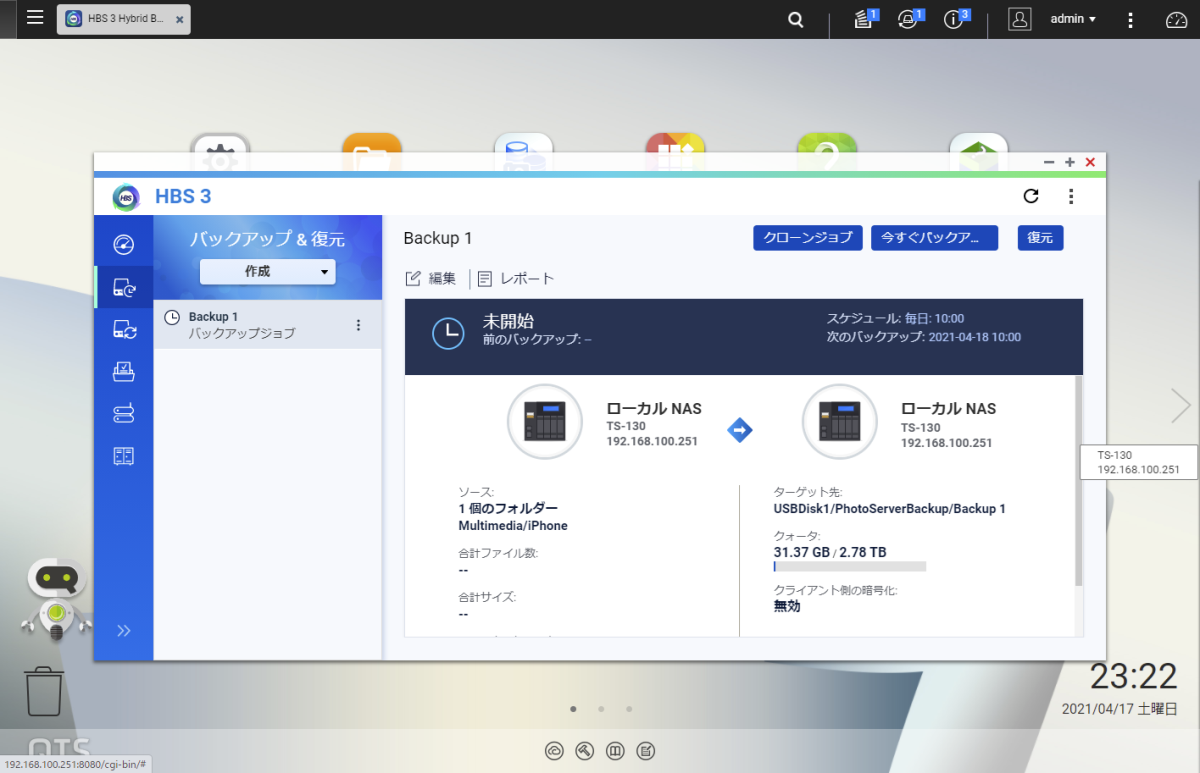1200x773 pixels.
Task: Click the destination ローカル NAS device icon
Action: [x=840, y=422]
